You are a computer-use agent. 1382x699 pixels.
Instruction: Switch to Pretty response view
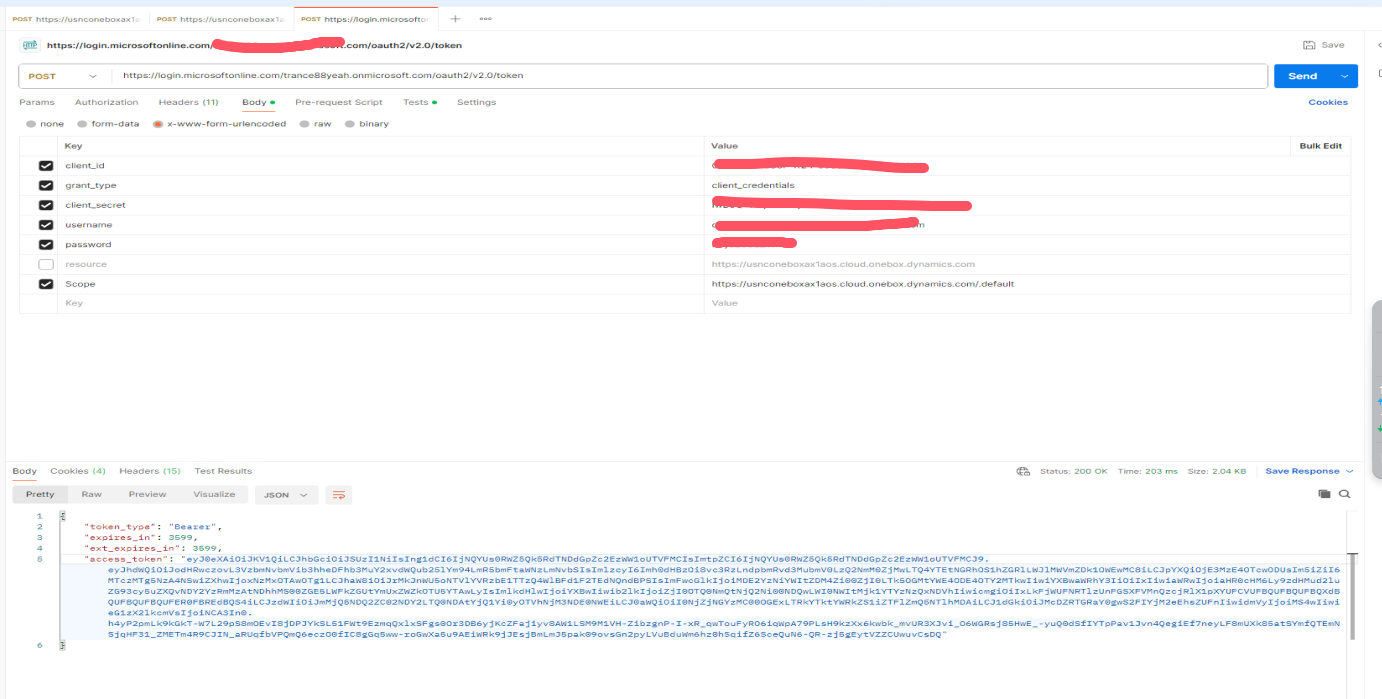(40, 494)
